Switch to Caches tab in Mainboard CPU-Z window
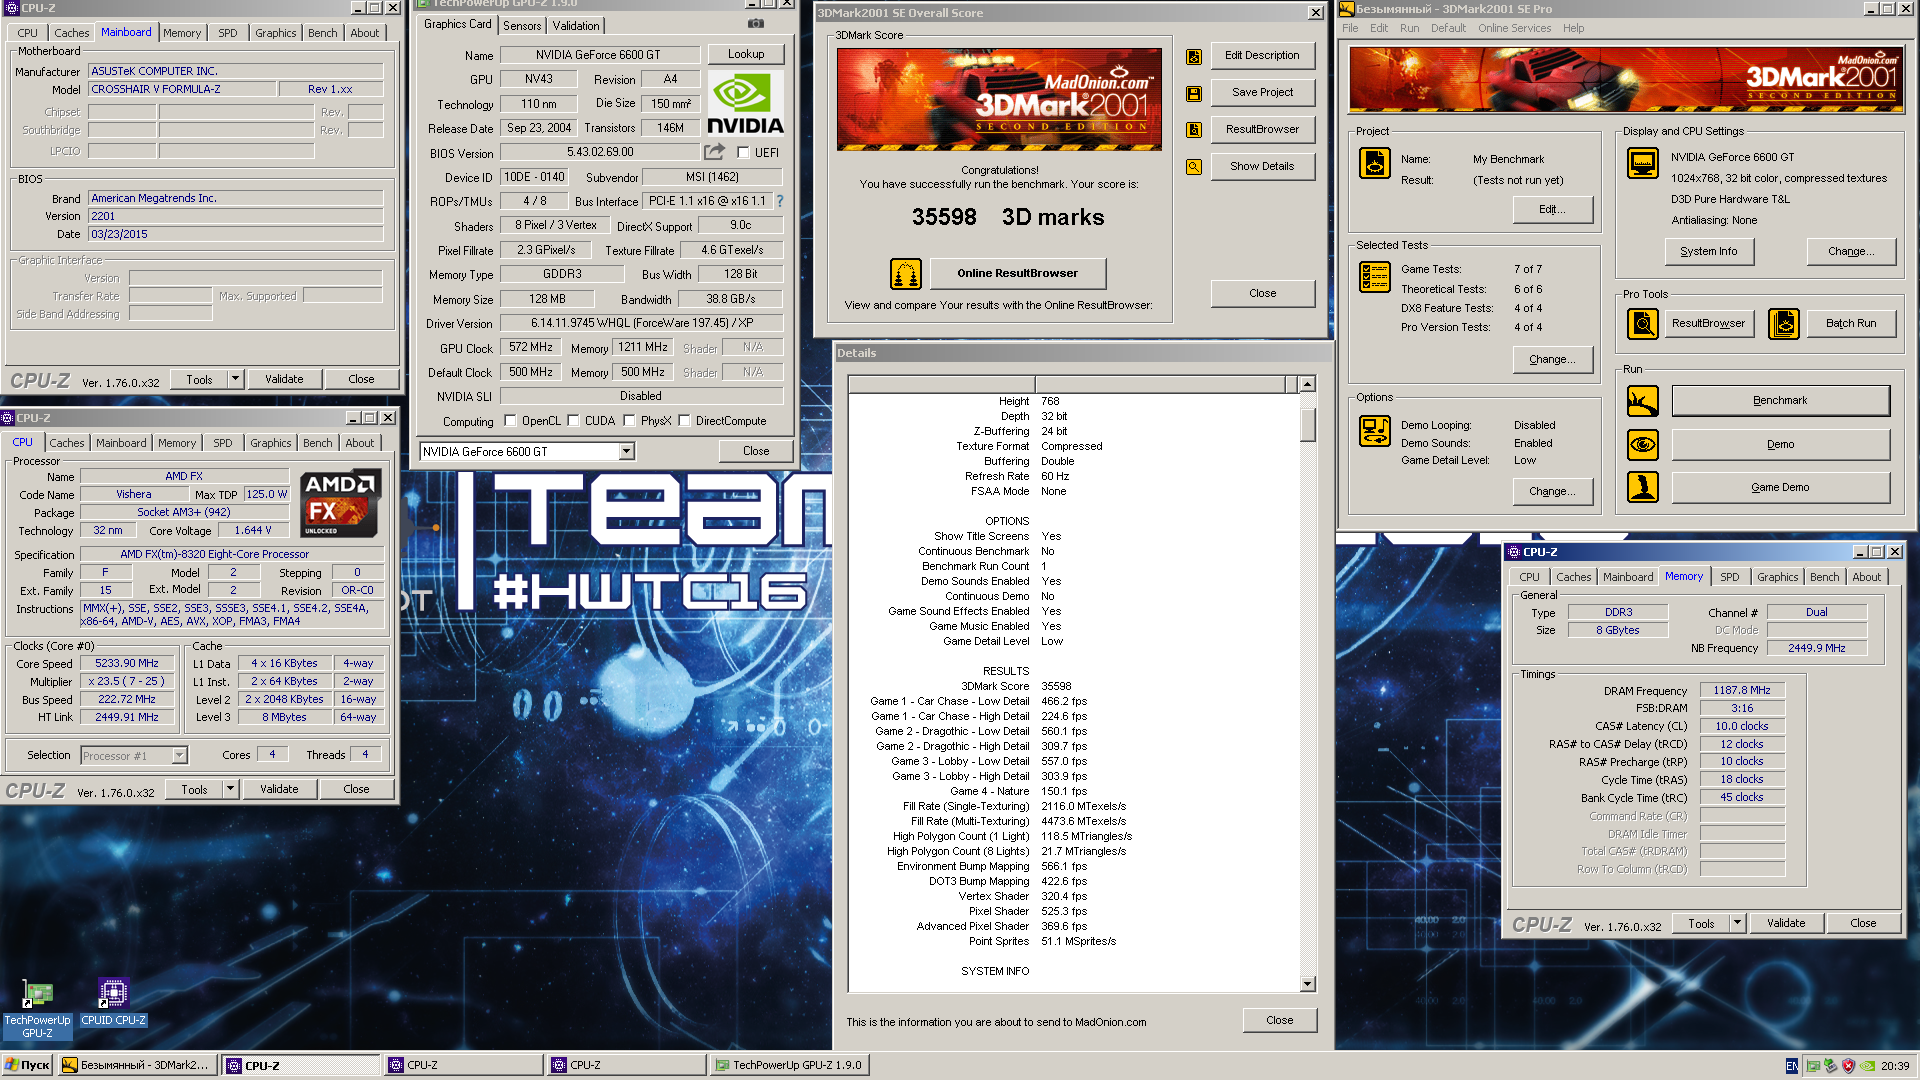 pyautogui.click(x=71, y=33)
